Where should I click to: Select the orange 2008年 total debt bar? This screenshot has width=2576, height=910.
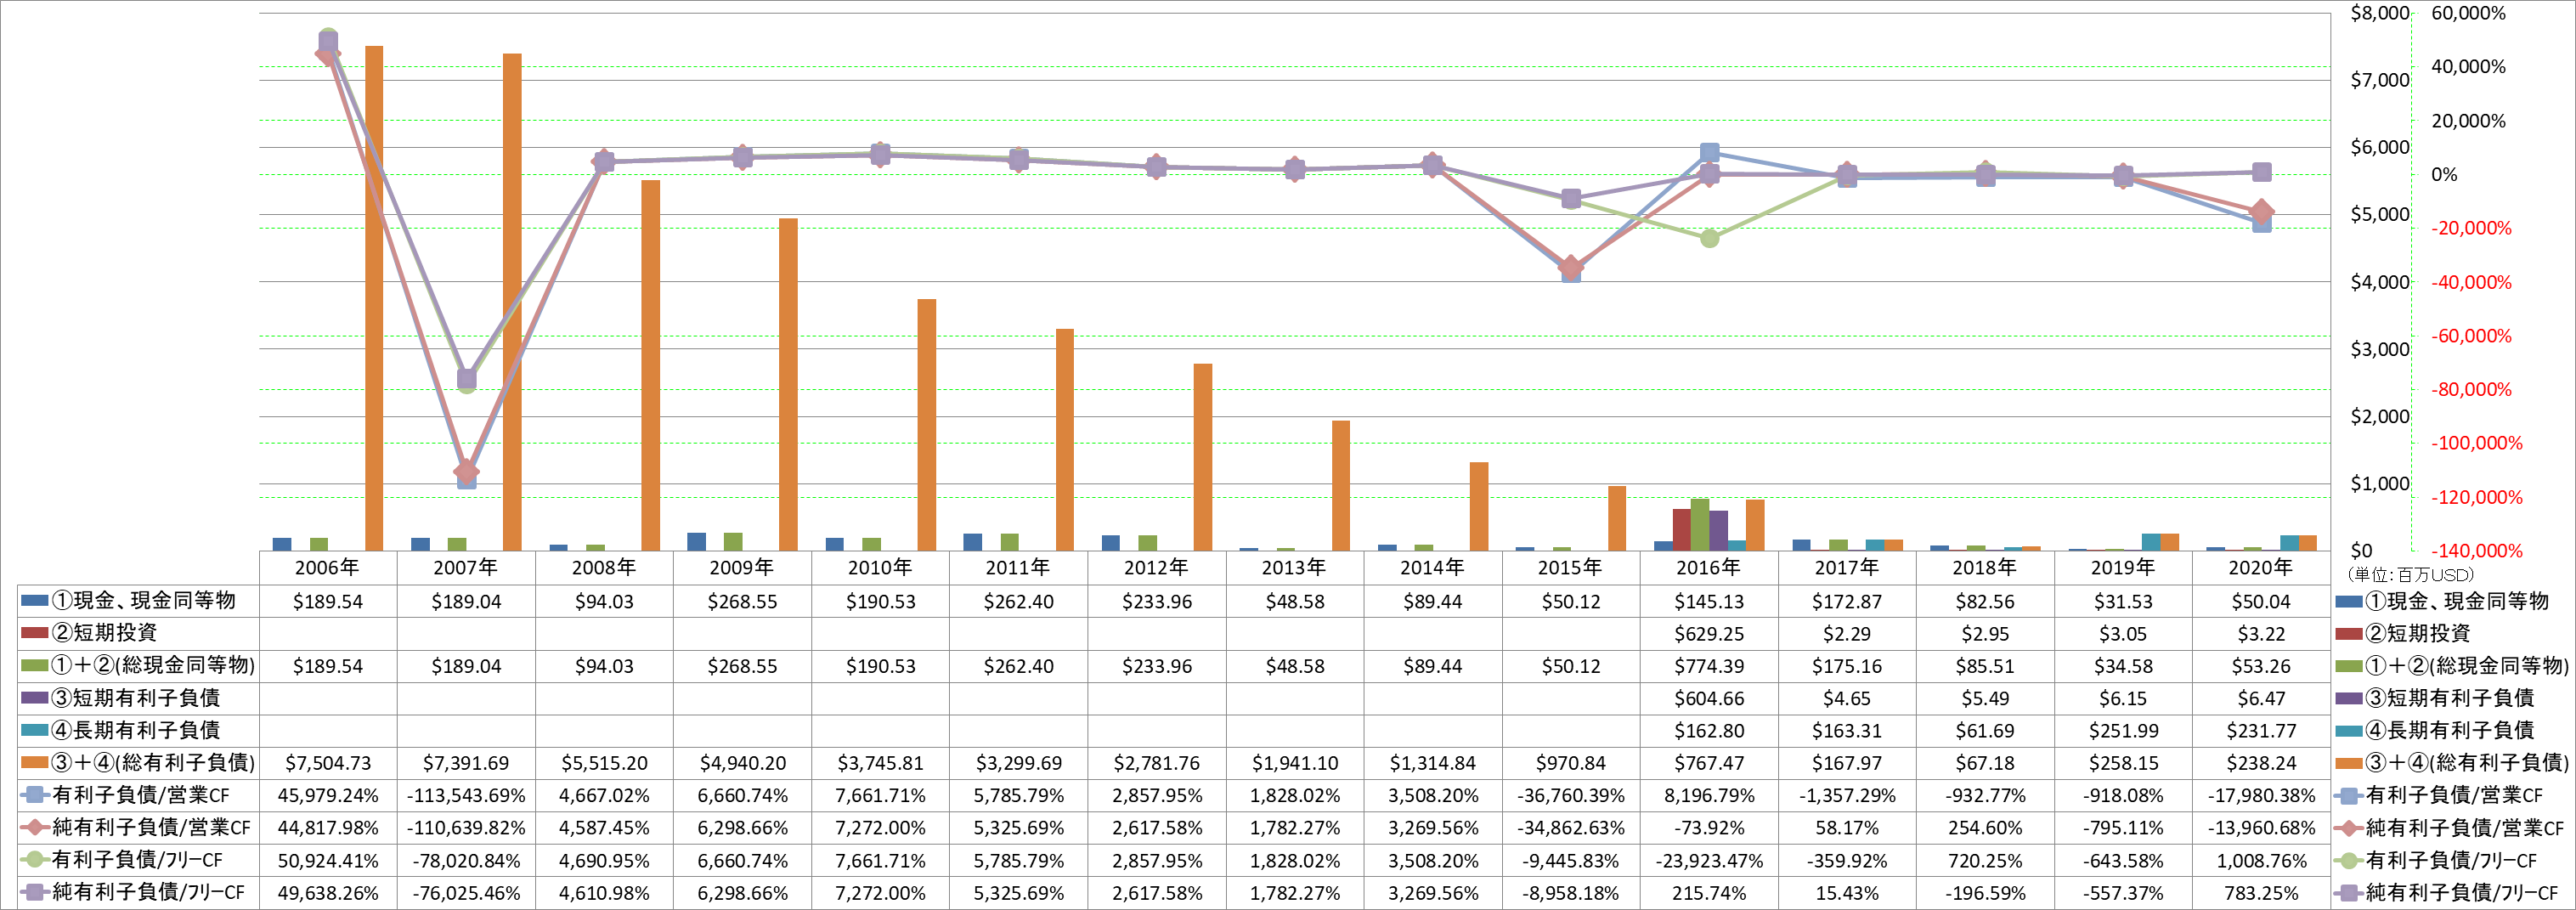[x=650, y=365]
